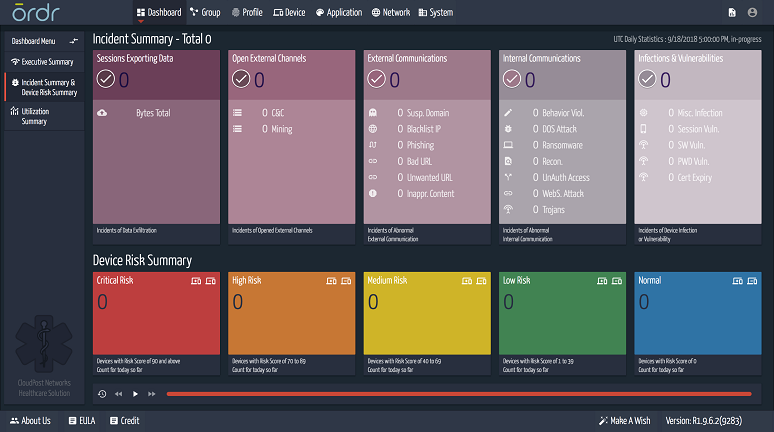Open the EULA link in footer
The width and height of the screenshot is (774, 432).
click(81, 421)
